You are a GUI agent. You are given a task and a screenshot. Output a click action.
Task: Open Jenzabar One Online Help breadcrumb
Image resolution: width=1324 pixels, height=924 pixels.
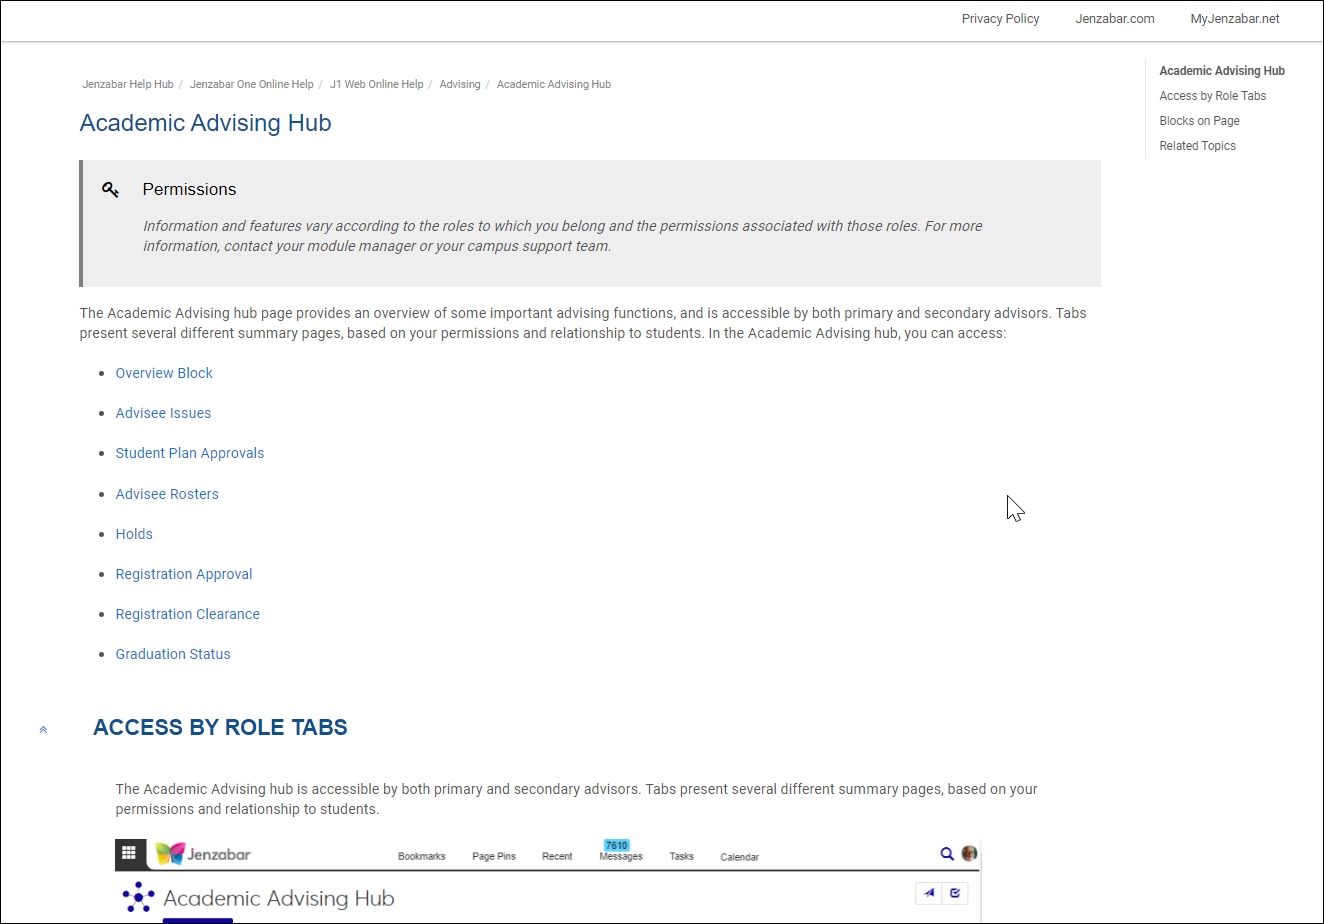[252, 85]
